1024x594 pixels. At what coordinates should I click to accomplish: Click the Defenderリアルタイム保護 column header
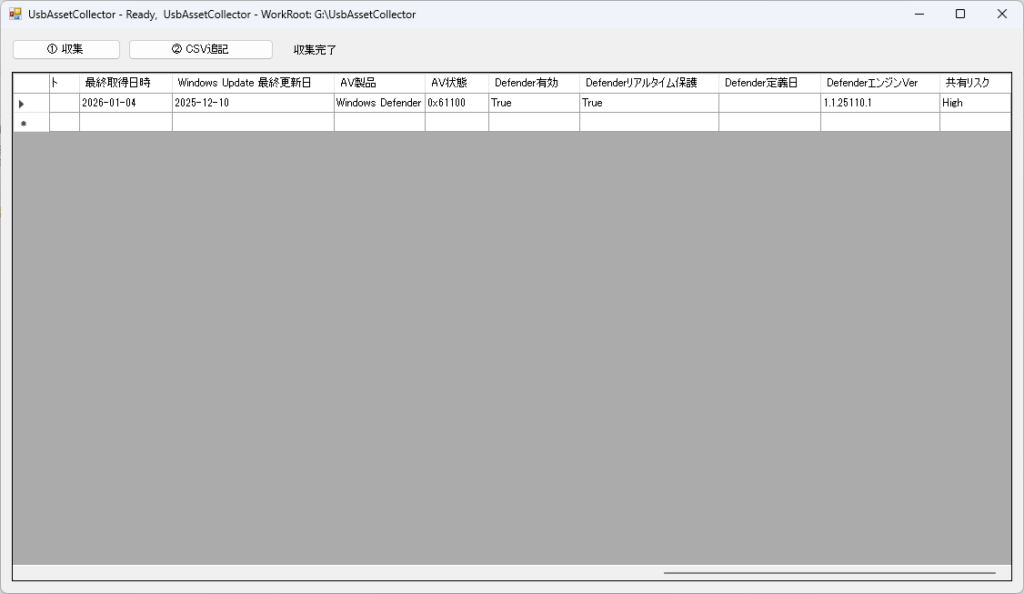[648, 83]
